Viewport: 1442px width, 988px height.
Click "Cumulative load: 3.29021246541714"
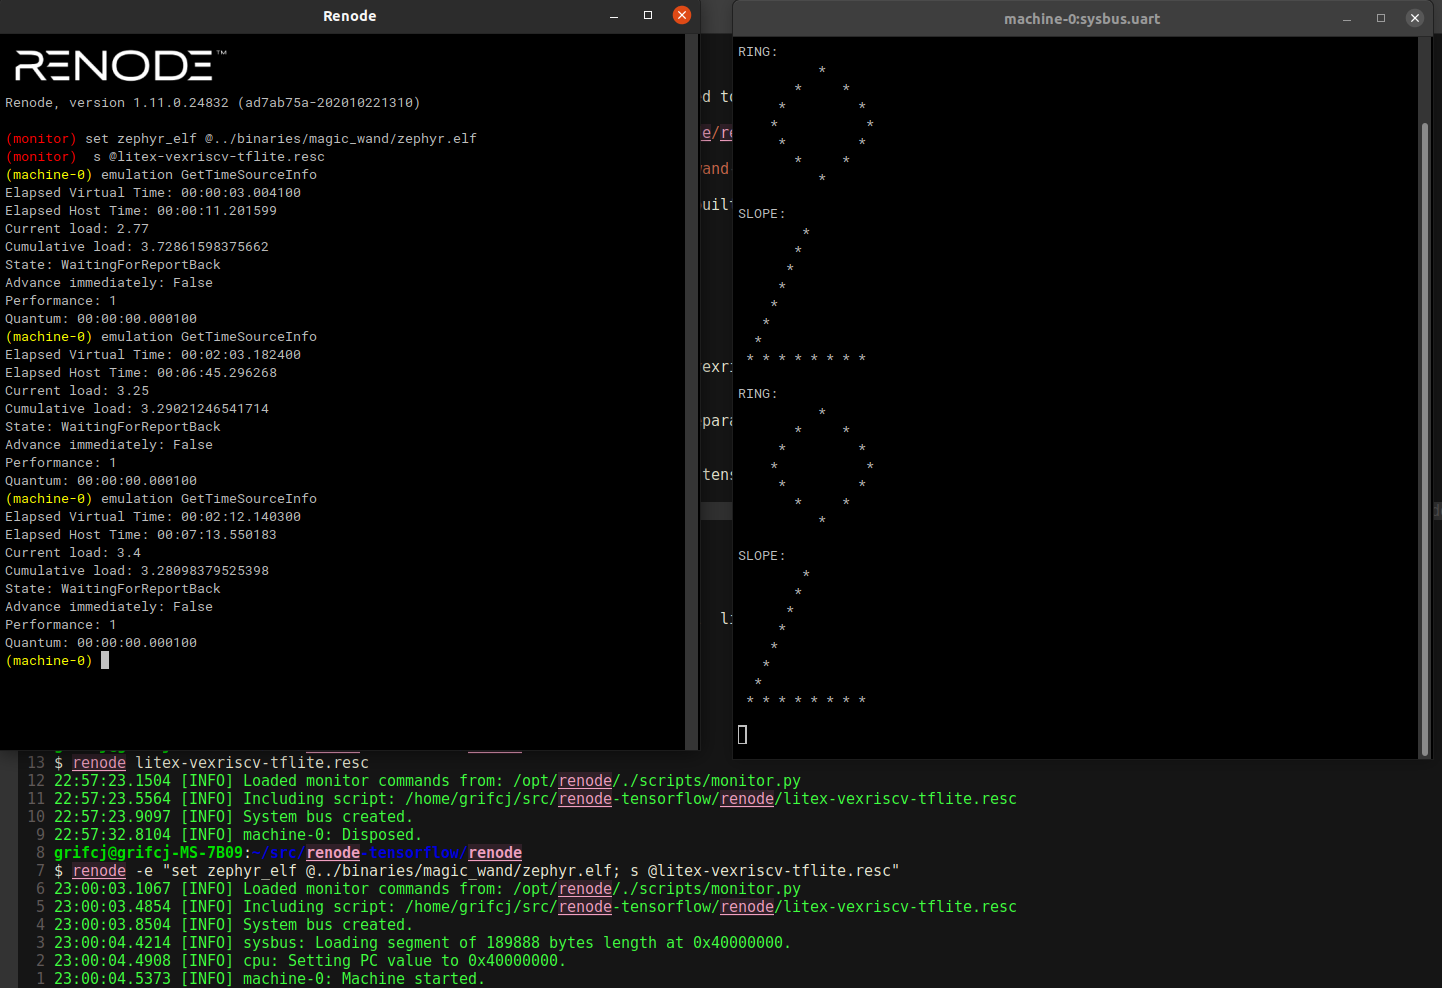click(137, 409)
